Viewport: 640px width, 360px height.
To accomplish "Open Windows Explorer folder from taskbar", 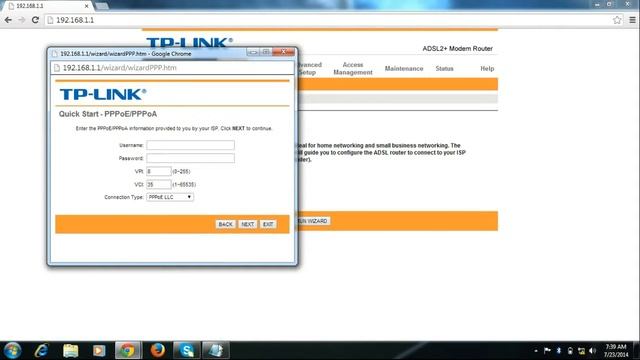I will tap(70, 351).
